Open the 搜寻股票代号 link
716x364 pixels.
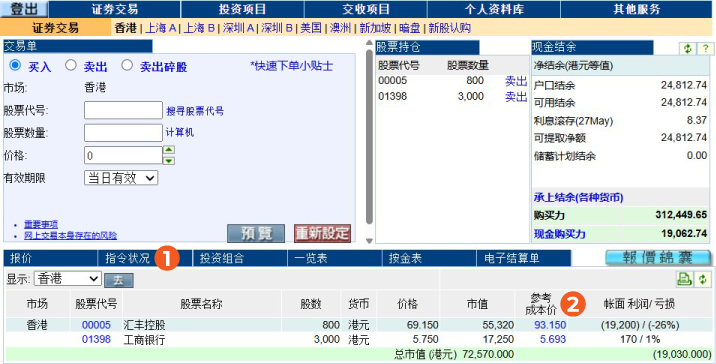tap(195, 111)
